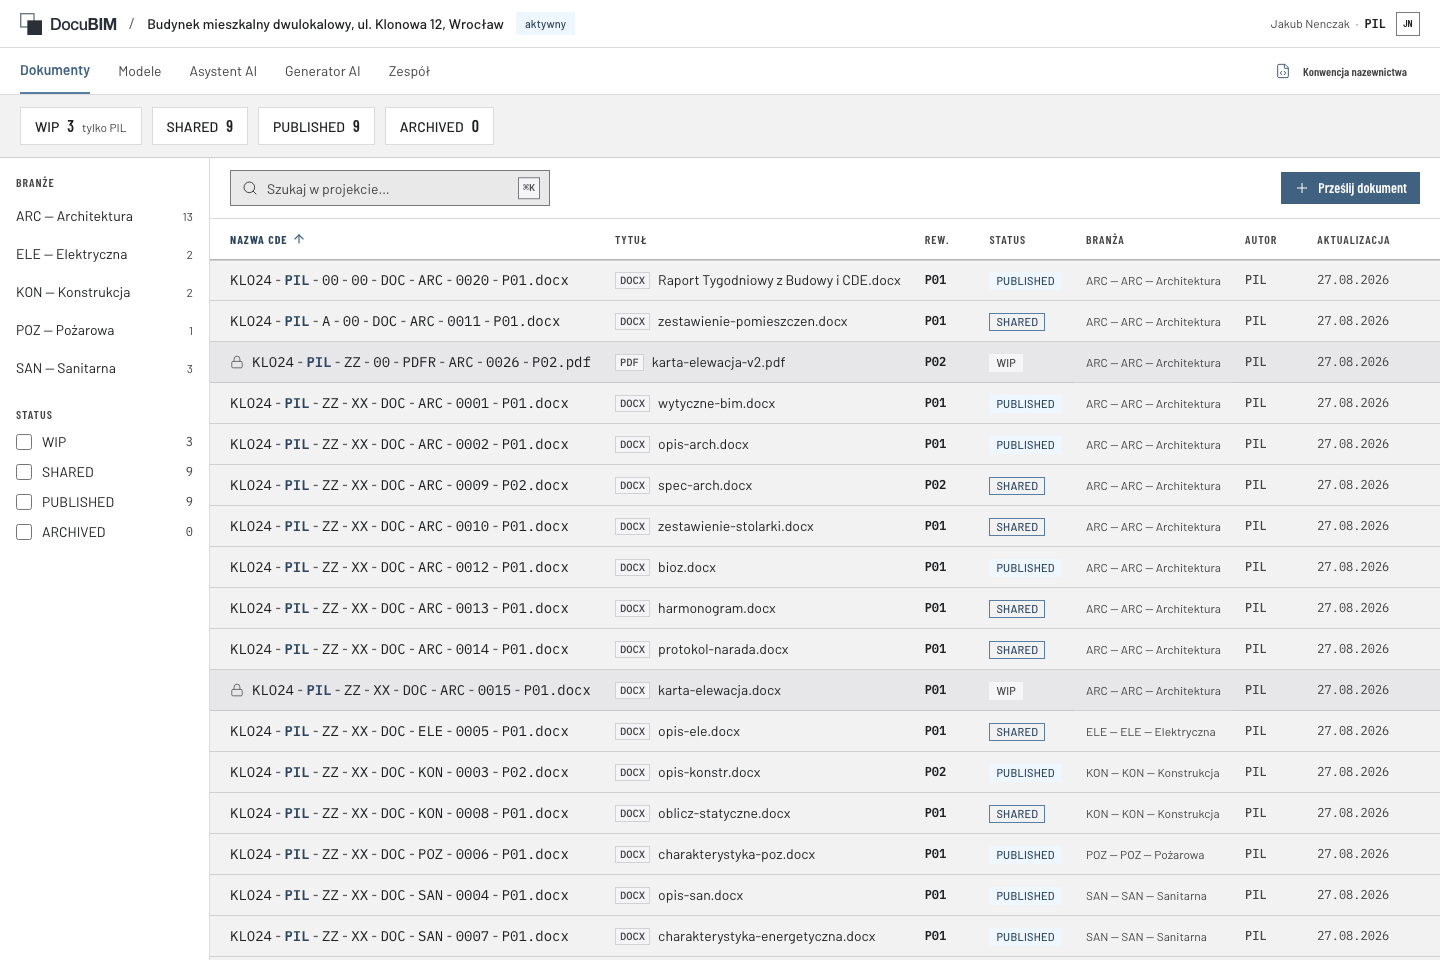Viewport: 1440px width, 960px height.
Task: Click the JN user avatar
Action: (1408, 24)
